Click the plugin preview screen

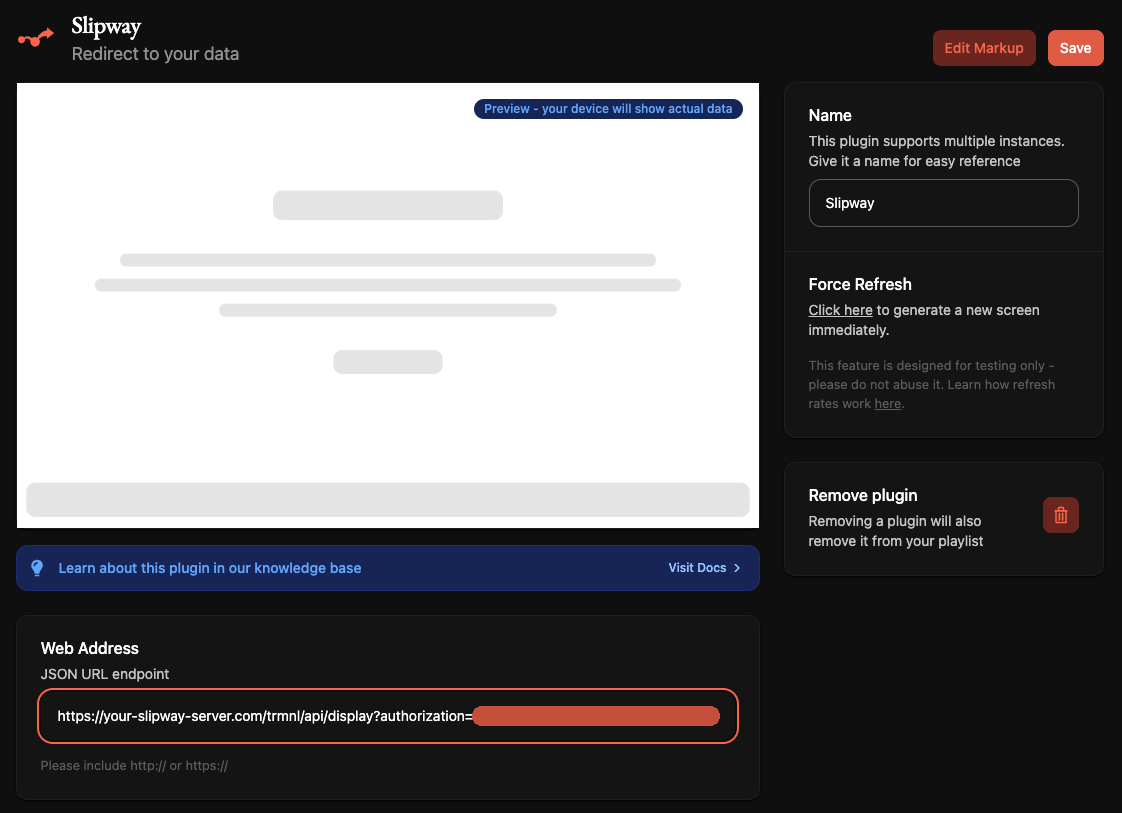[x=388, y=306]
